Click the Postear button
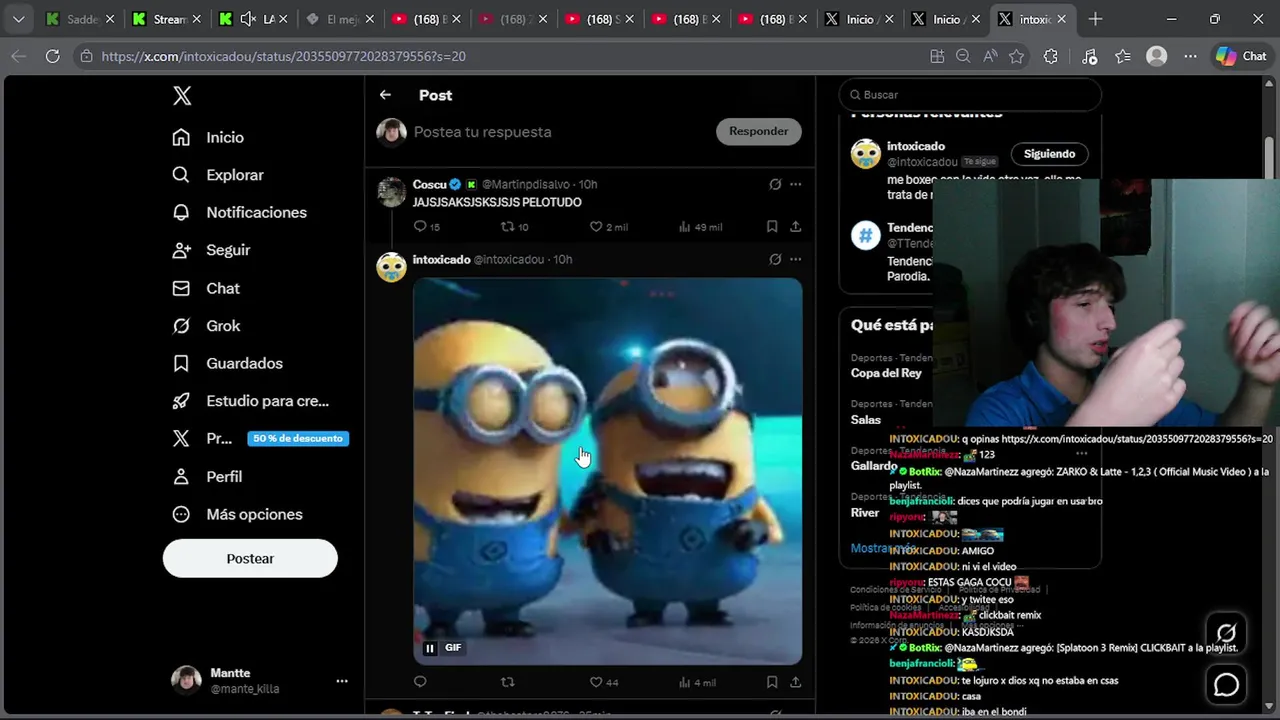Image resolution: width=1280 pixels, height=720 pixels. pyautogui.click(x=250, y=558)
